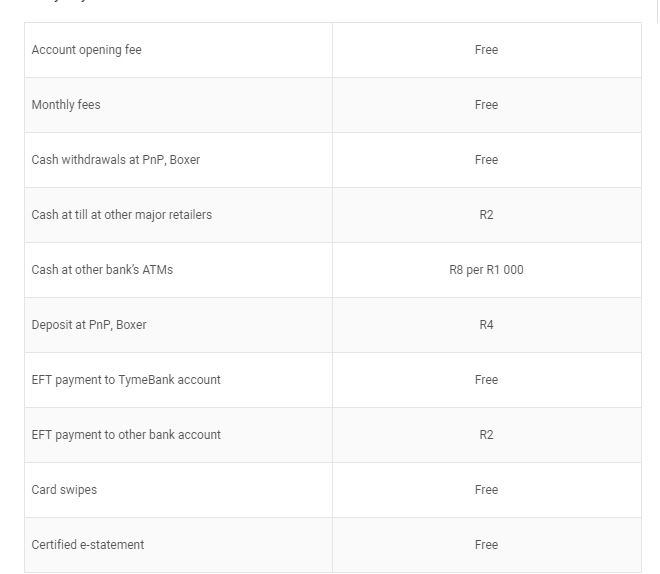The image size is (660, 574).
Task: Click 'Free' value for EFT to TymeBank
Action: (486, 380)
